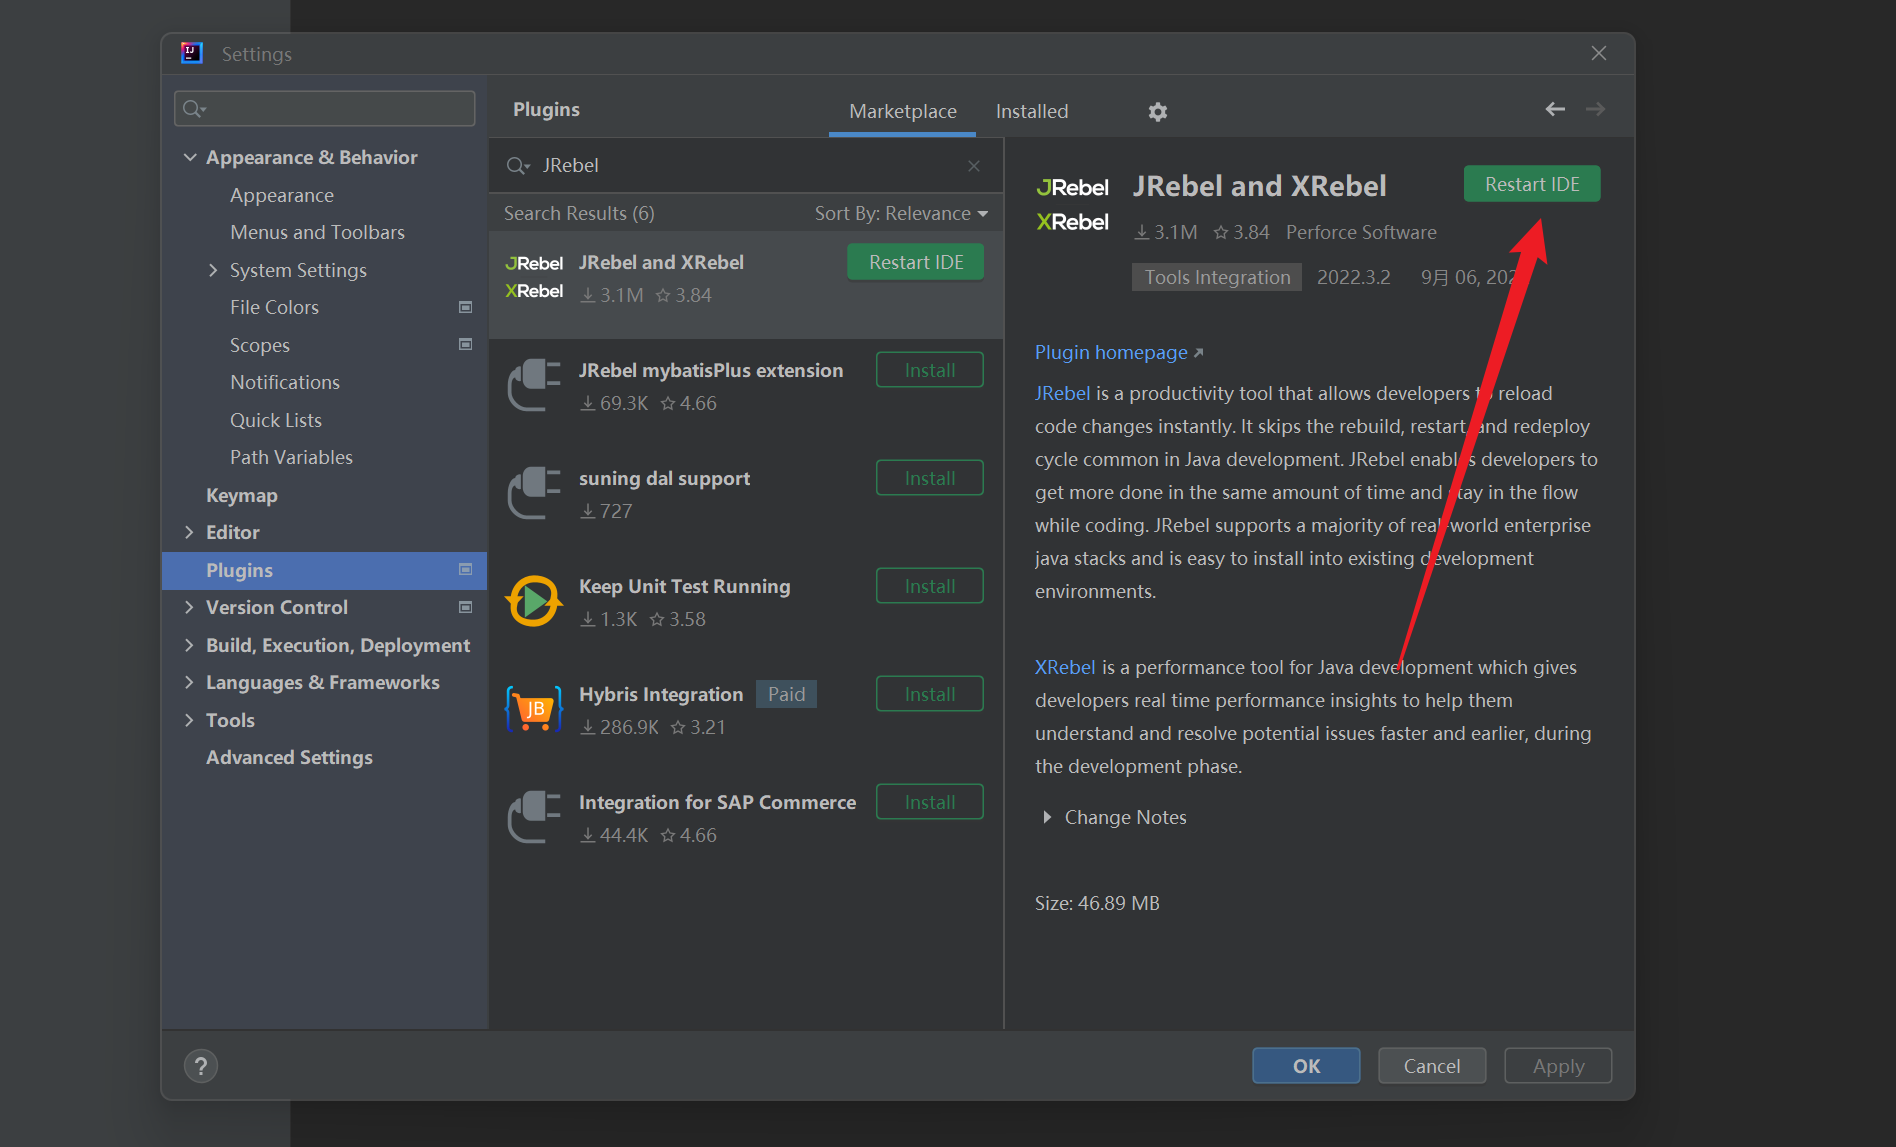Image resolution: width=1896 pixels, height=1147 pixels.
Task: Clear the JRebel plugin search text
Action: pyautogui.click(x=974, y=166)
